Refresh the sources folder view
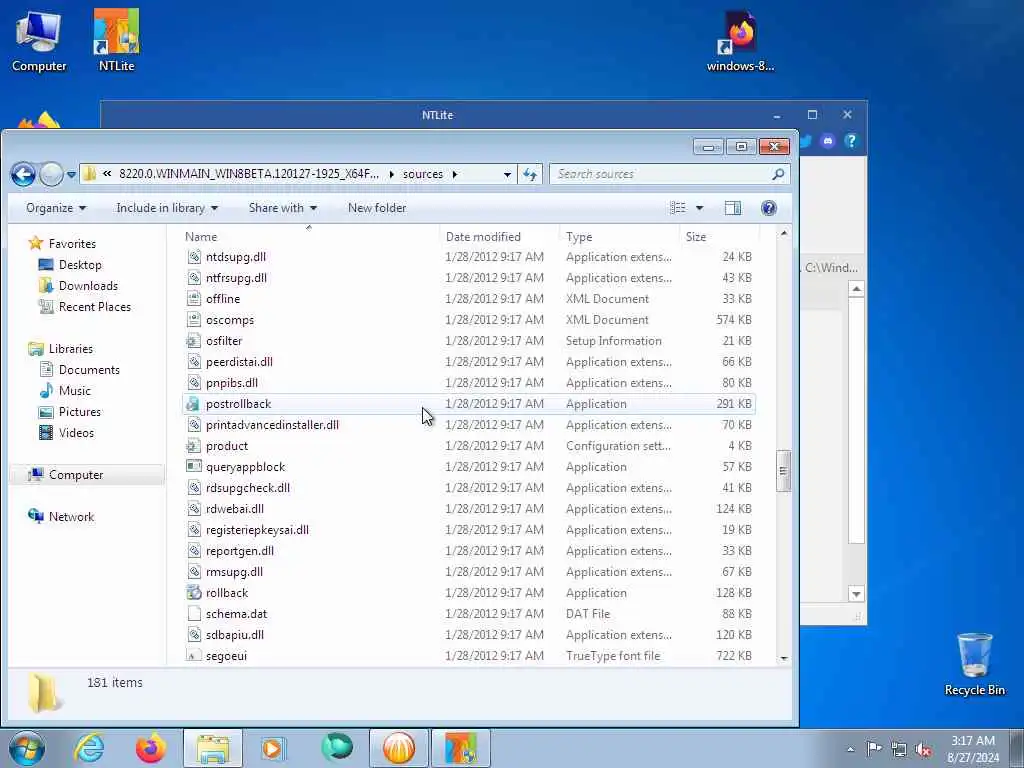Screen dimensions: 1024x768 click(x=530, y=174)
